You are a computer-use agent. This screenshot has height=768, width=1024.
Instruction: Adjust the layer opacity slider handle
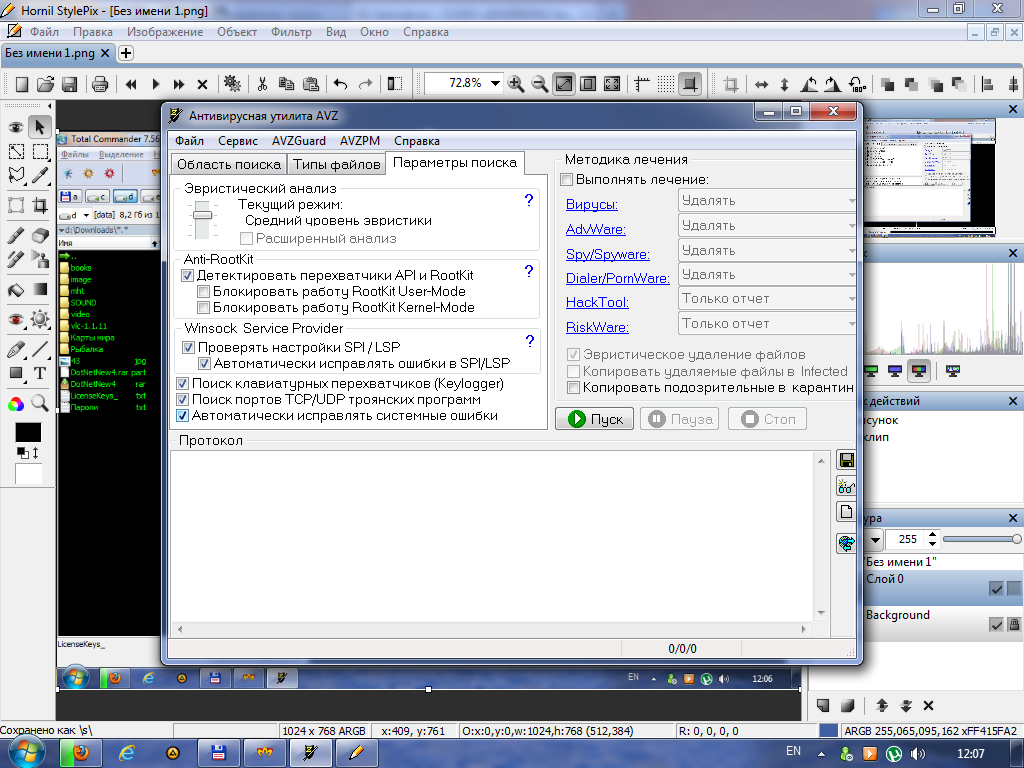pos(1016,539)
